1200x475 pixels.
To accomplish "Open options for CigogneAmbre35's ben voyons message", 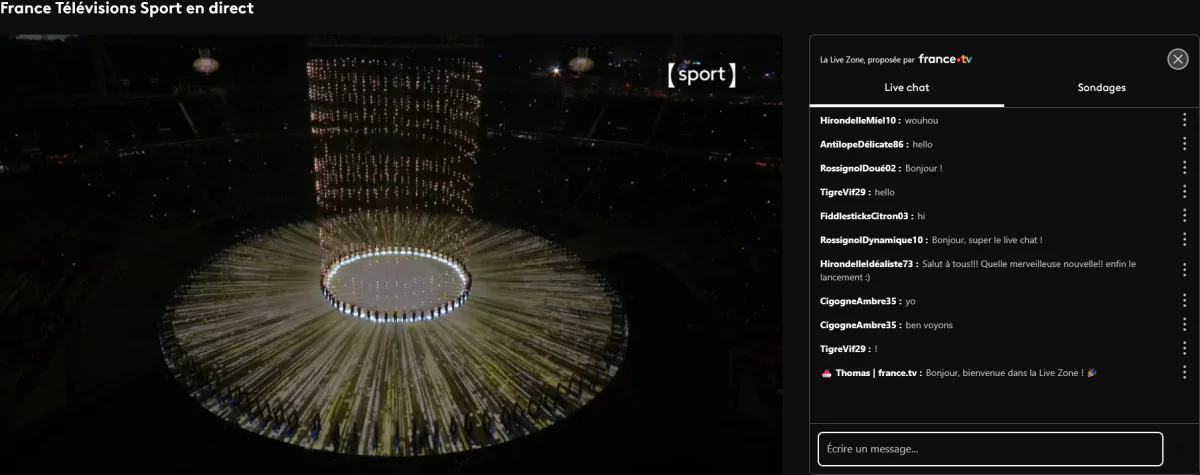I will tap(1185, 325).
